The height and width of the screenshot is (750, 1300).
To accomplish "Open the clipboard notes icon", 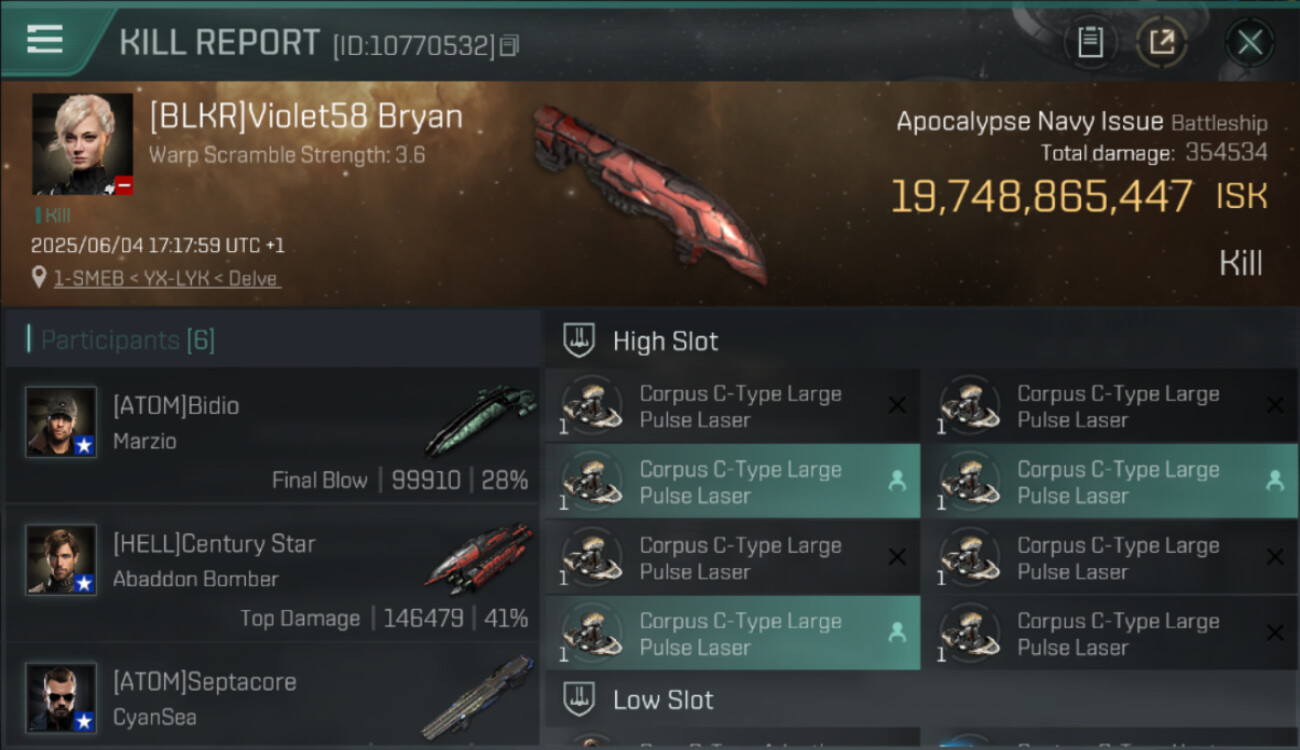I will click(x=1090, y=43).
